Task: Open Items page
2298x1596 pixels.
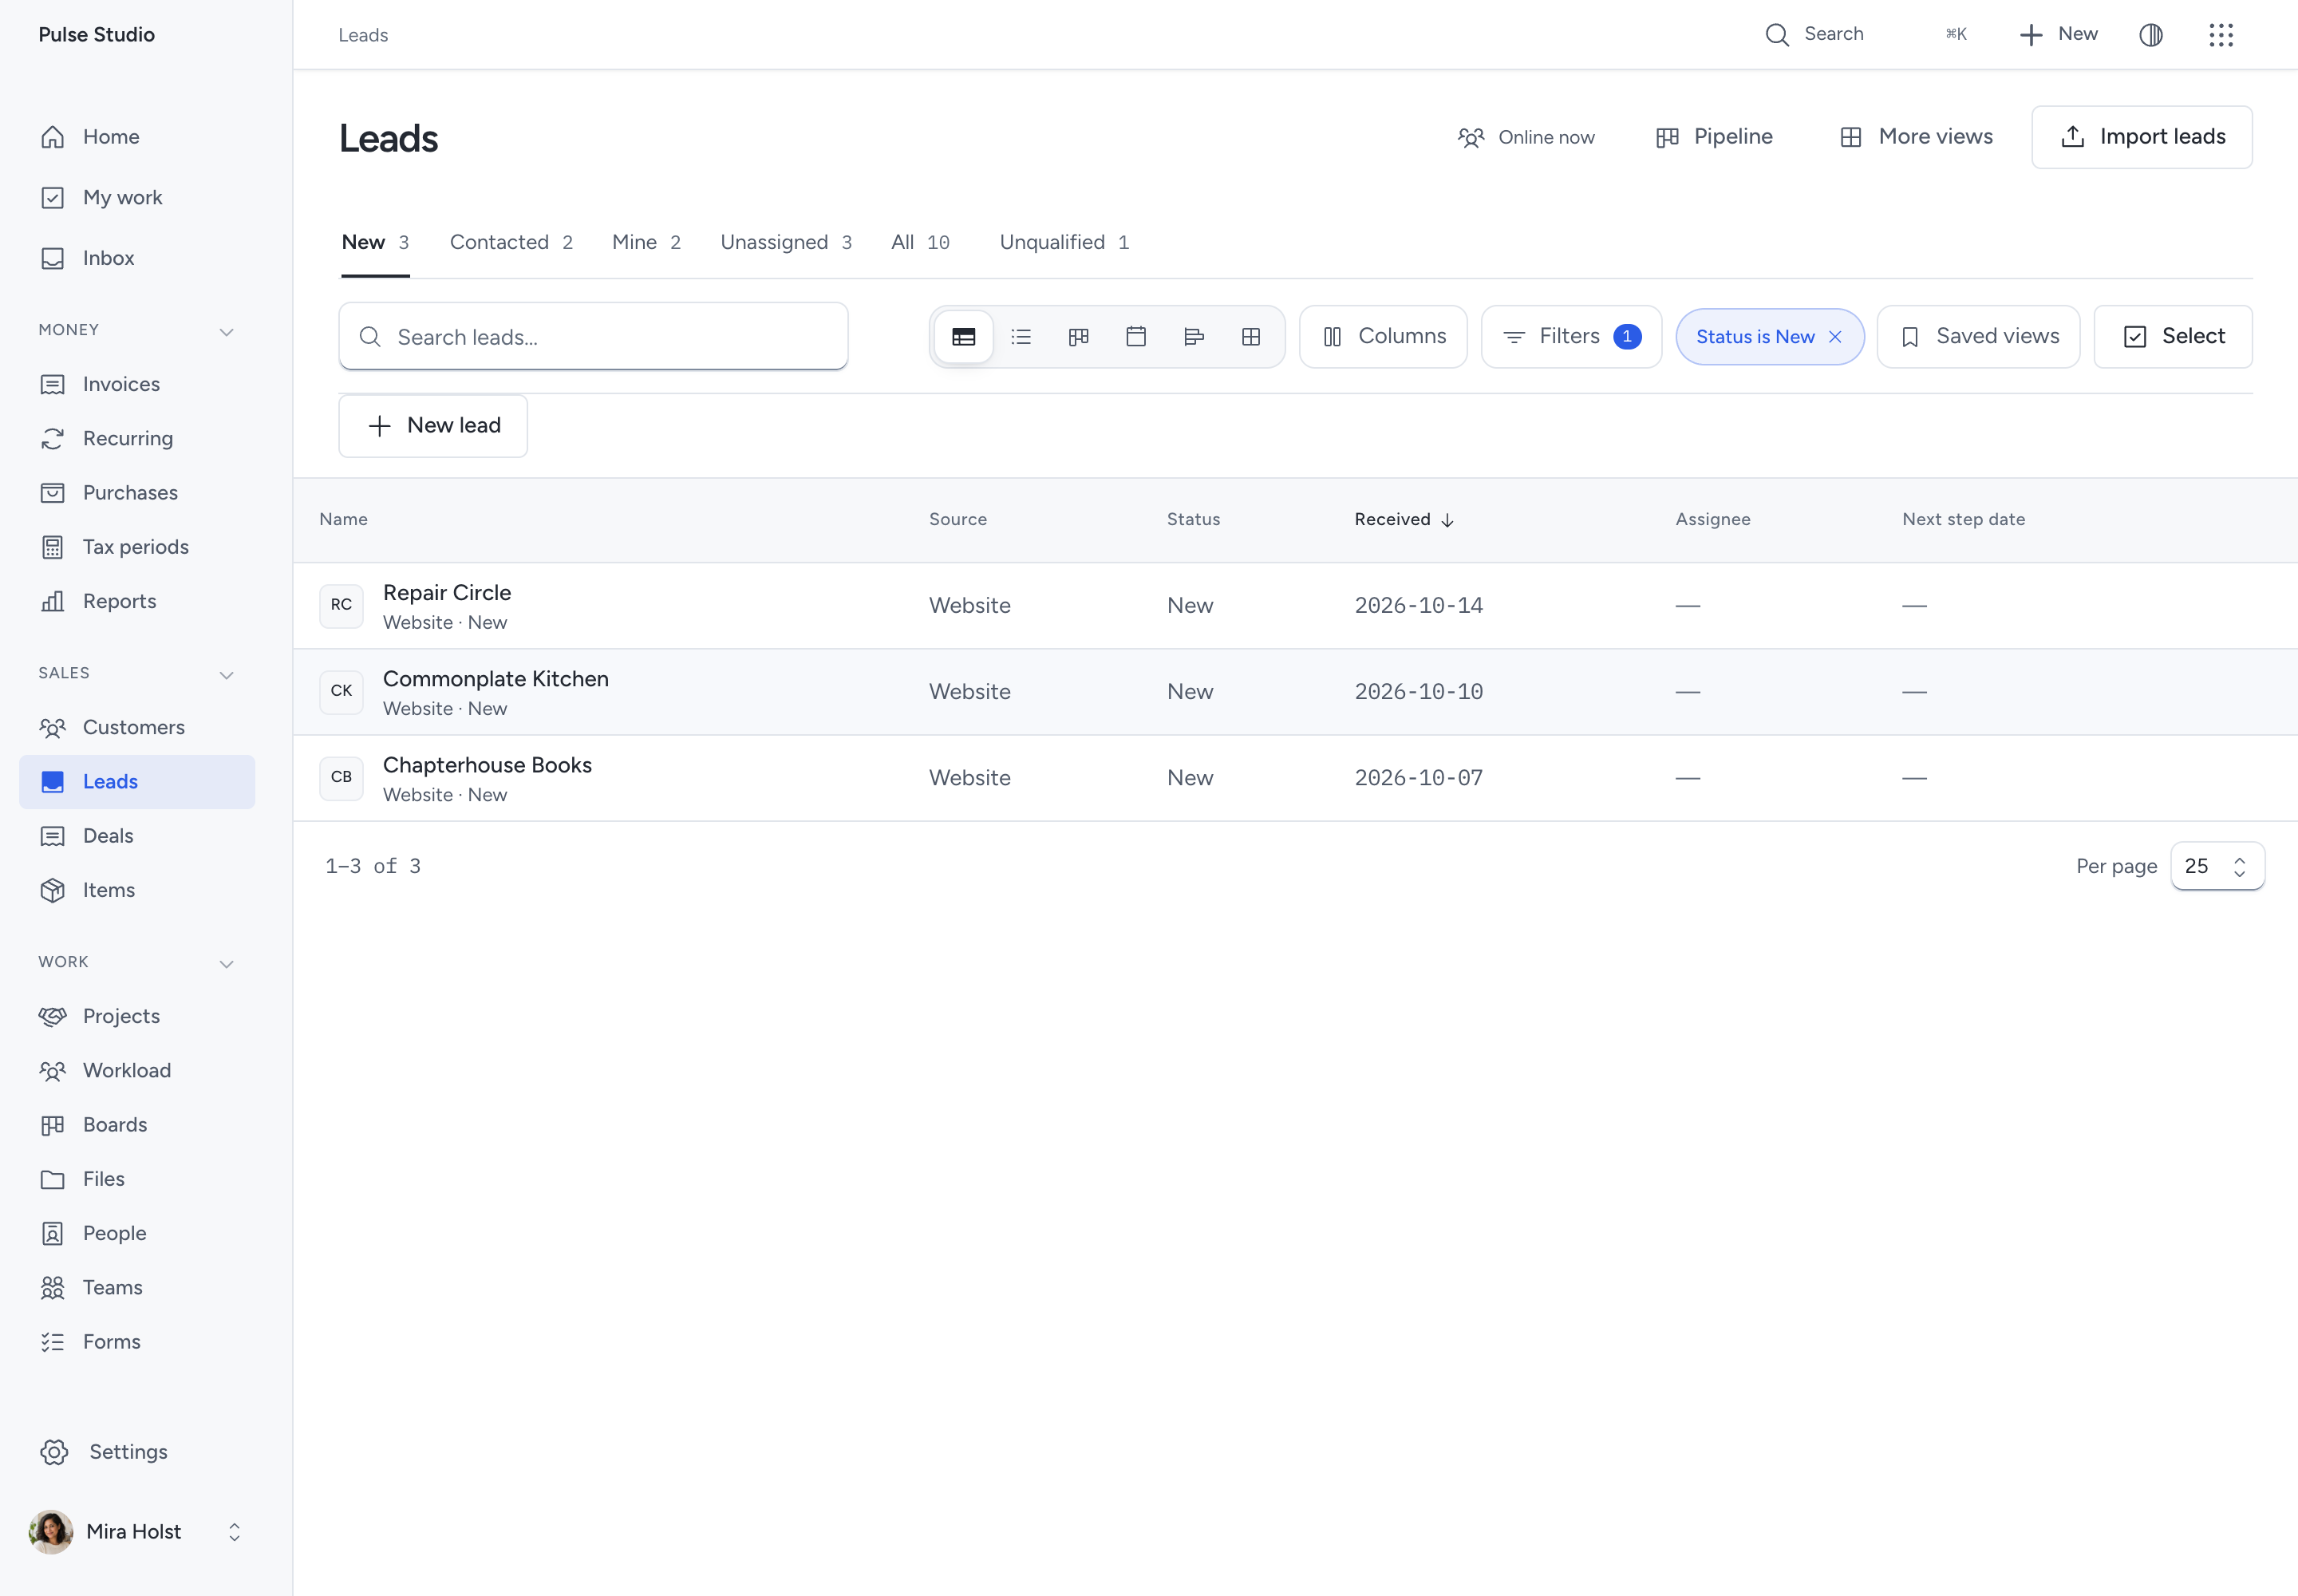Action: [x=137, y=890]
